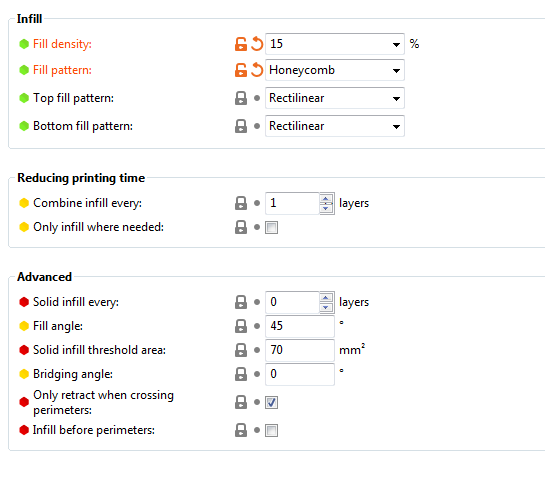Click the lock icon next to Combine infill every
This screenshot has height=481, width=545.
pyautogui.click(x=241, y=203)
